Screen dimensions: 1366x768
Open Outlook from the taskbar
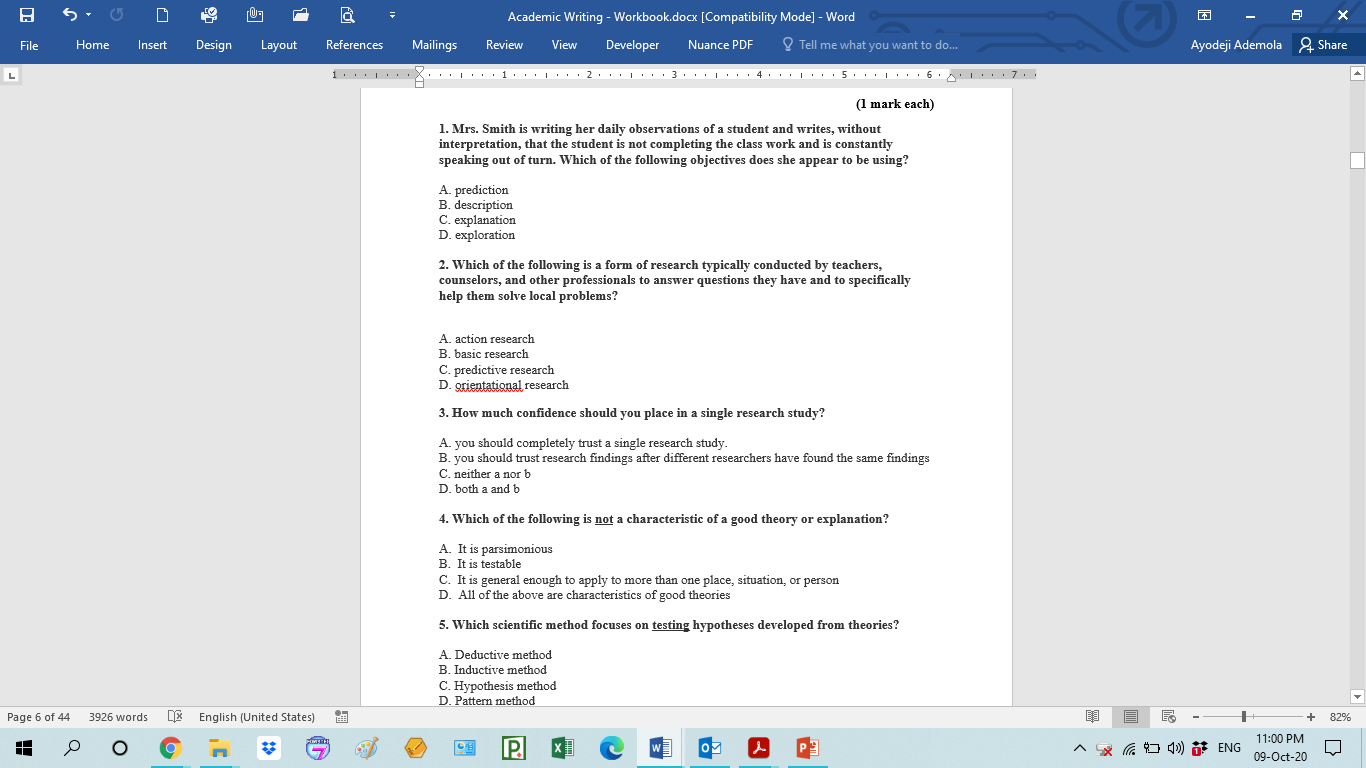pyautogui.click(x=709, y=747)
